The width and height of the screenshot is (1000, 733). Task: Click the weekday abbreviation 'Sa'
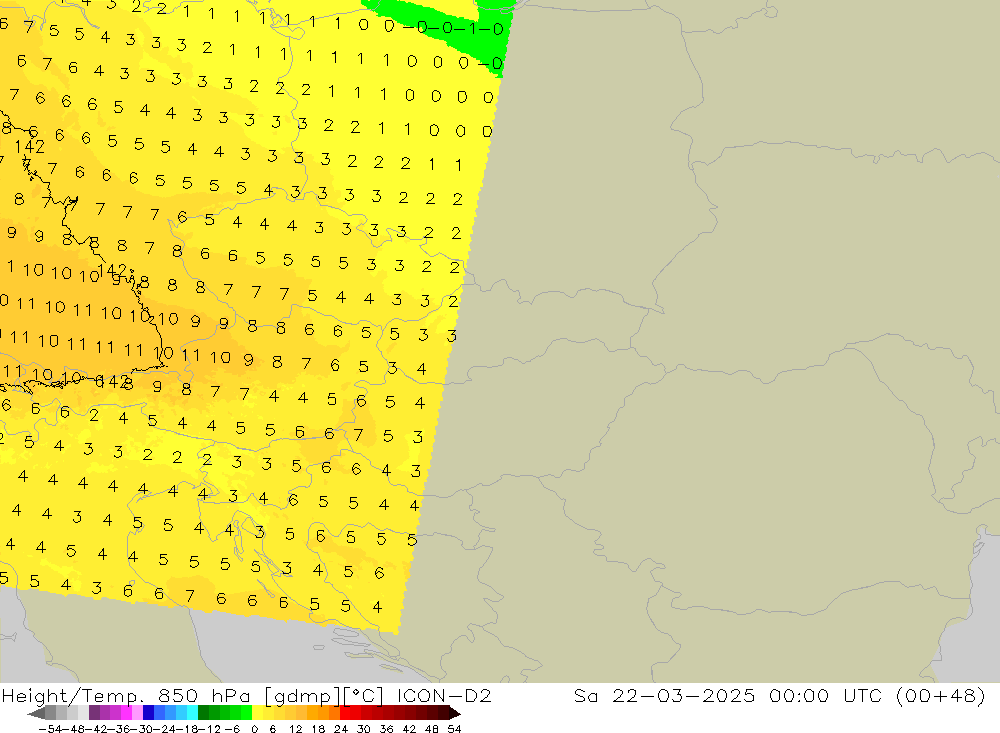tap(585, 695)
